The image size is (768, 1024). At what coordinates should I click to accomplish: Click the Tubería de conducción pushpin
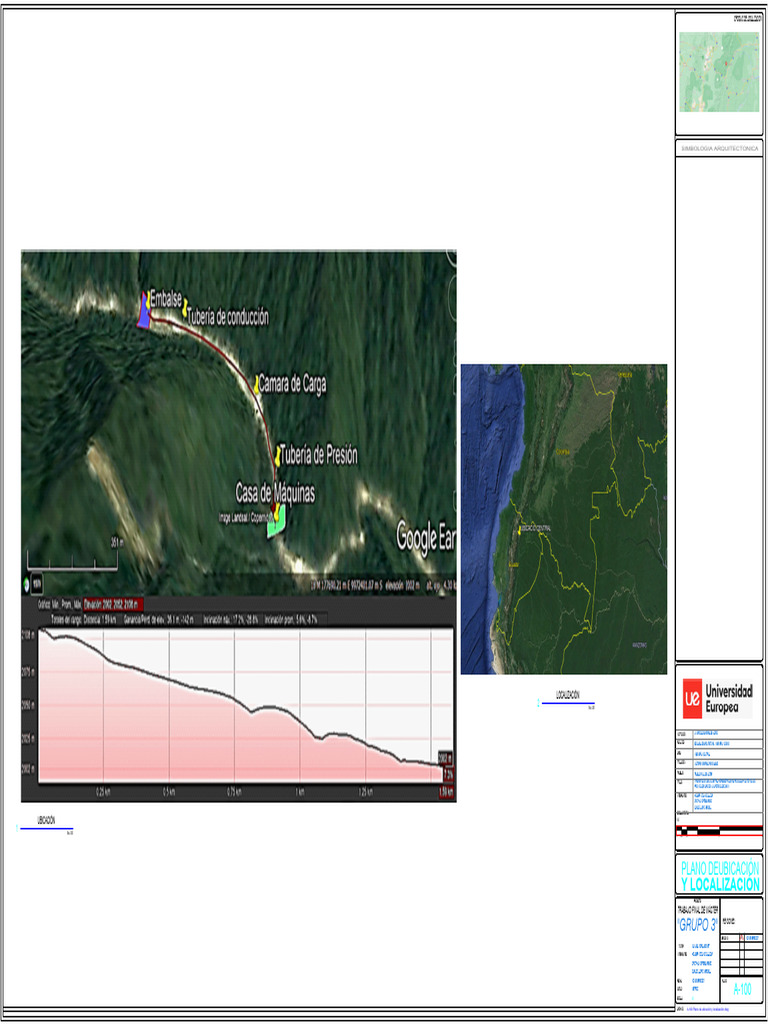[x=185, y=315]
